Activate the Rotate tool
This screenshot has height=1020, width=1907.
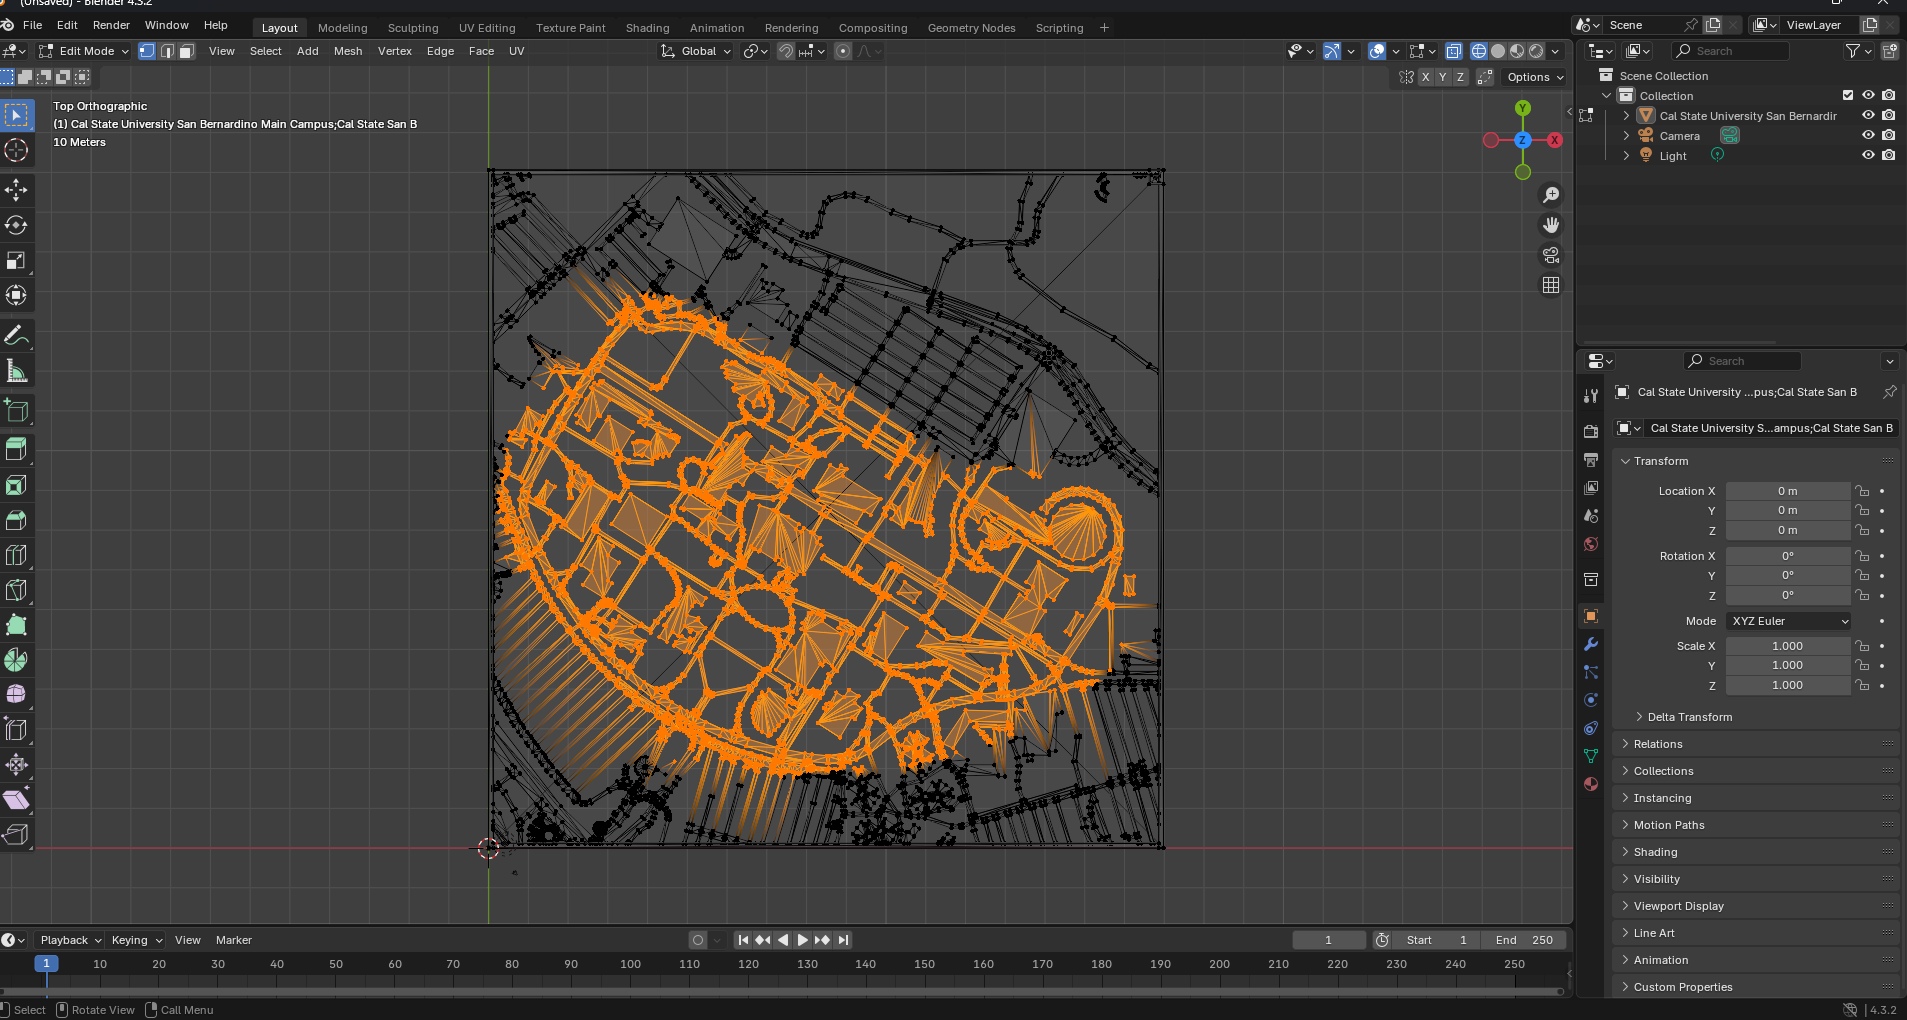pos(16,226)
